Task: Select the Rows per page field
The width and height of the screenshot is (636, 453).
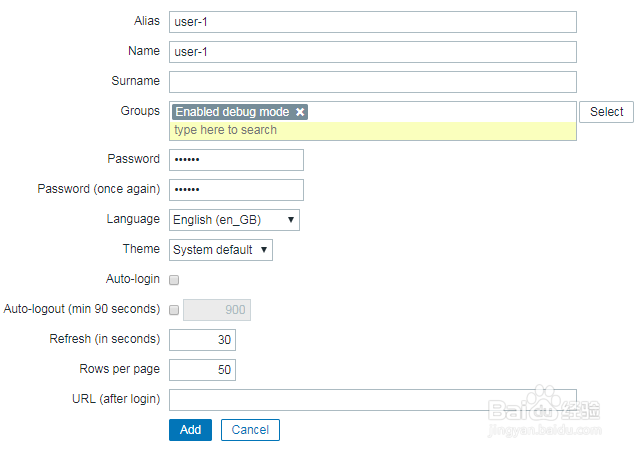Action: [x=203, y=370]
